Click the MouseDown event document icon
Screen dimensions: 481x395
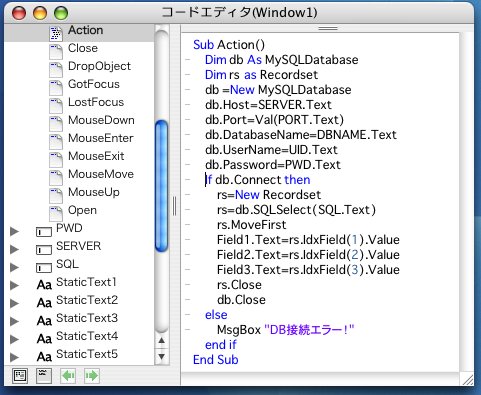pos(56,123)
